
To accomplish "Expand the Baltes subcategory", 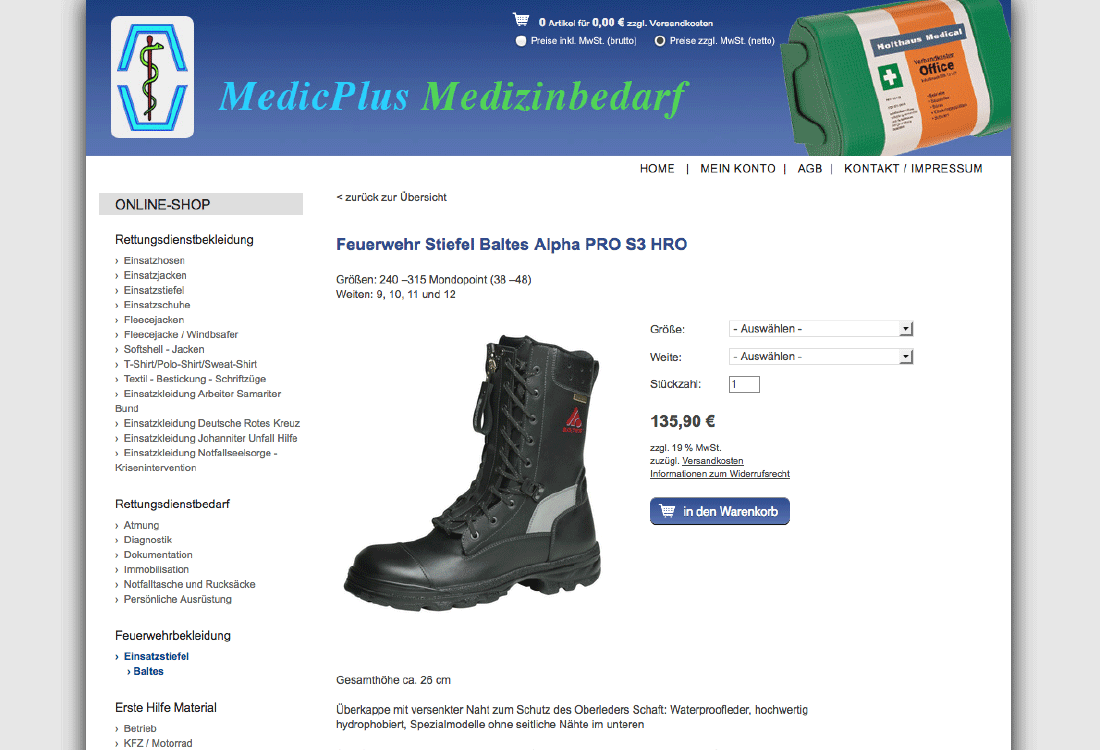I will tap(145, 671).
